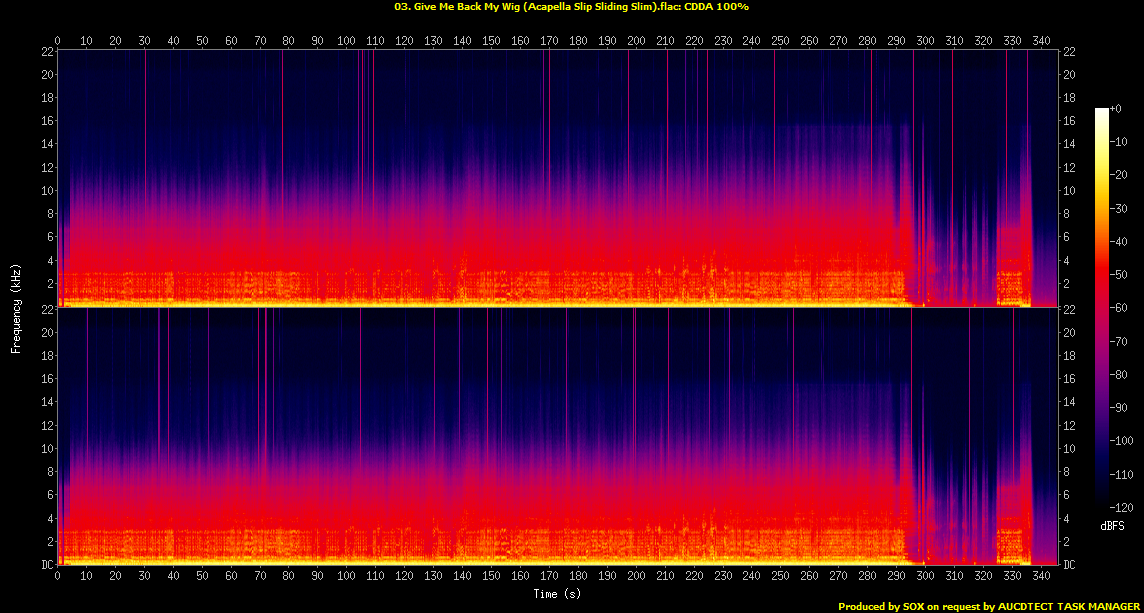Click the spectrogram file title text
The height and width of the screenshot is (613, 1144).
point(571,7)
